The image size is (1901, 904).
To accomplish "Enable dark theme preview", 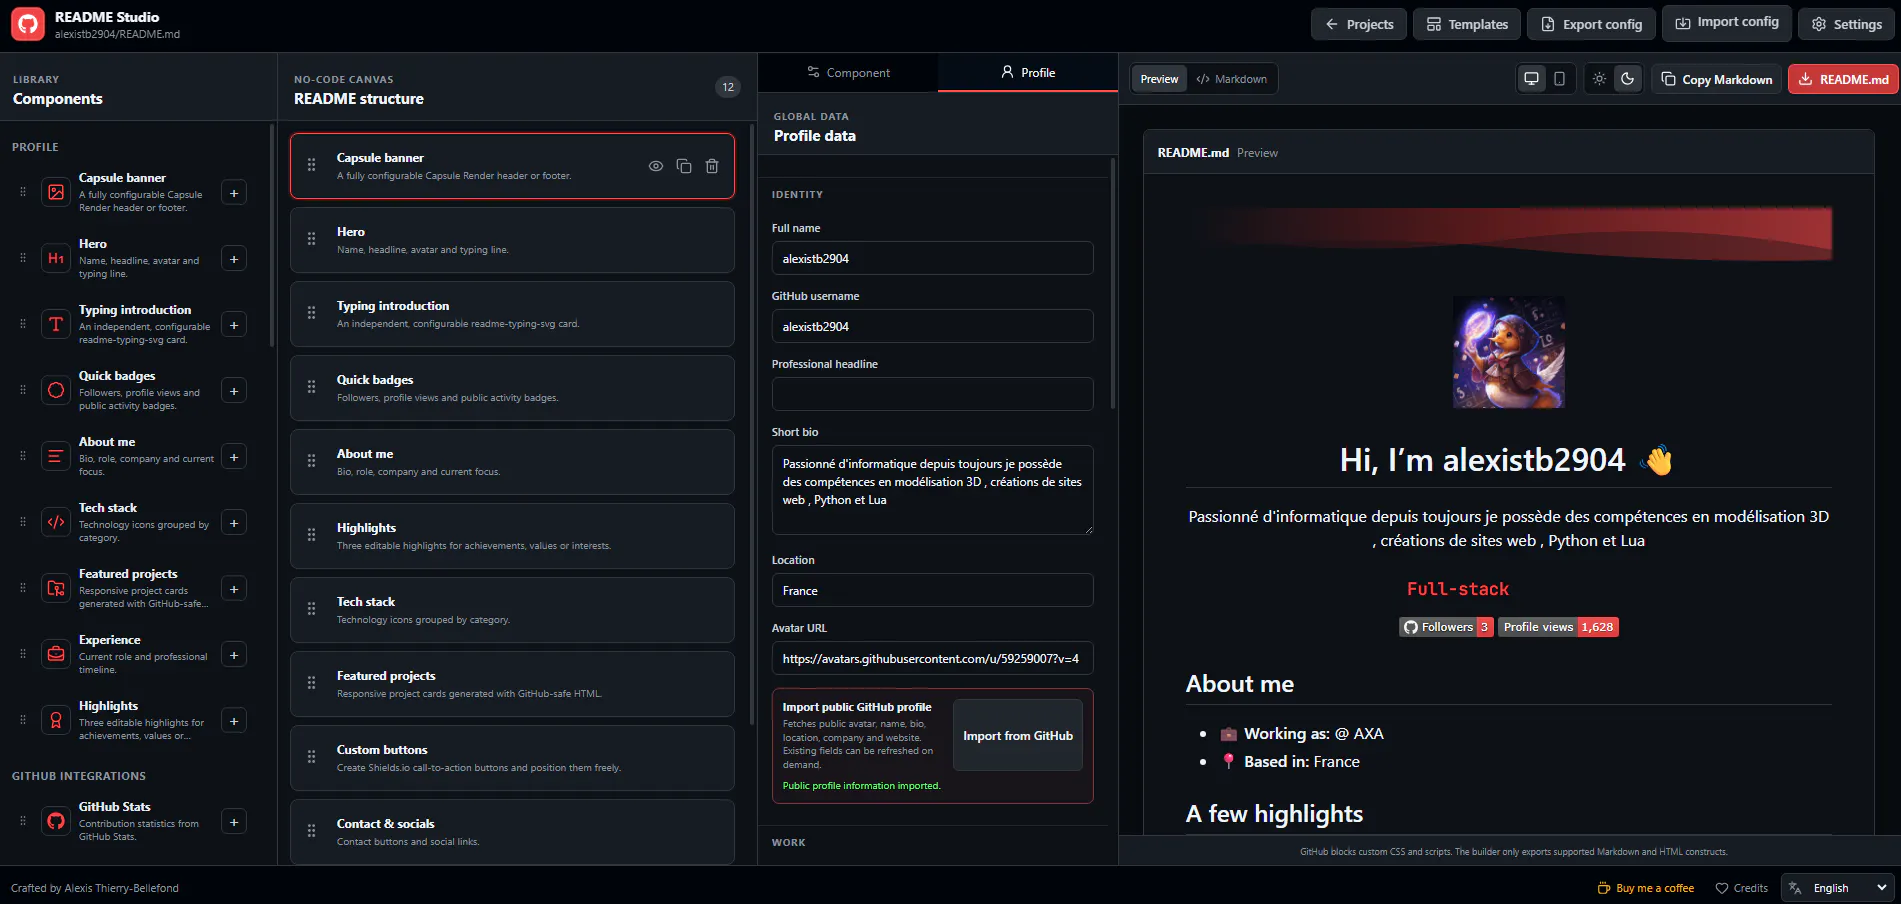I will 1628,79.
